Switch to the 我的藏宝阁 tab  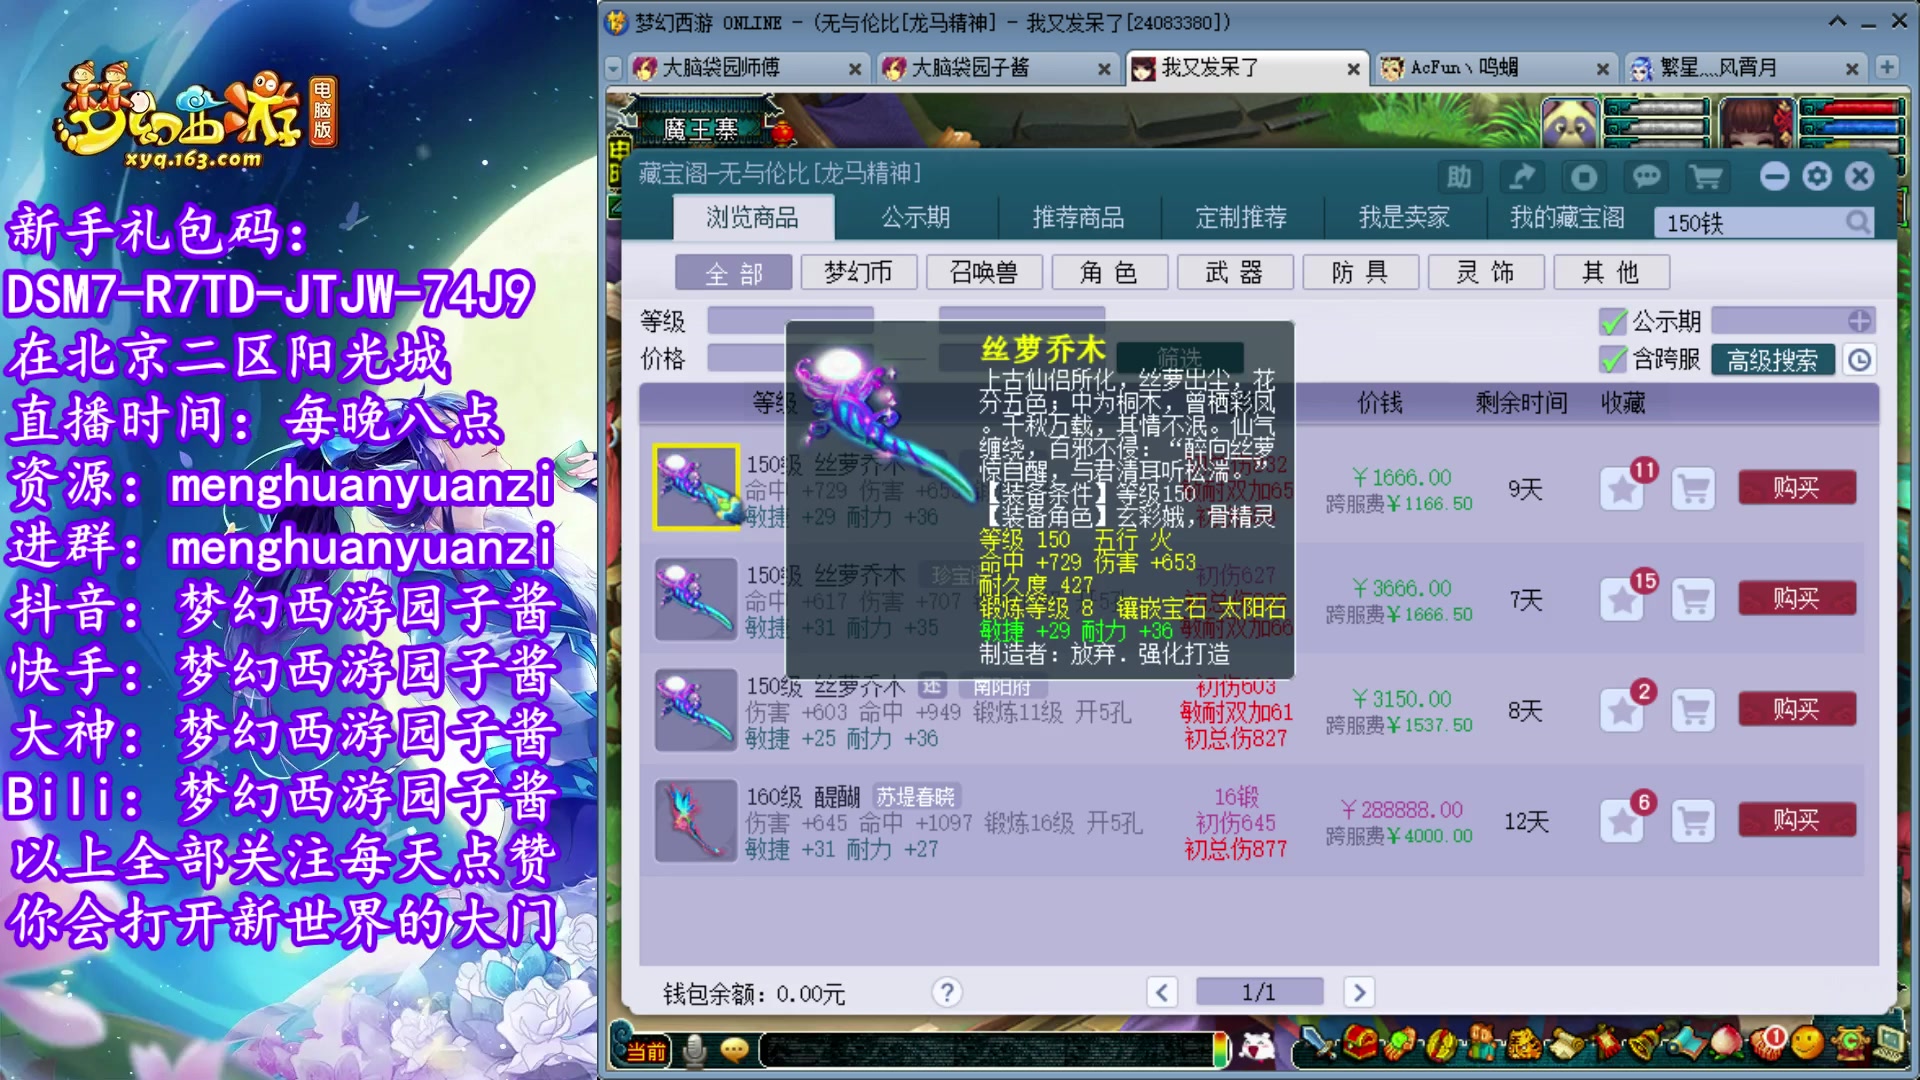click(1567, 217)
